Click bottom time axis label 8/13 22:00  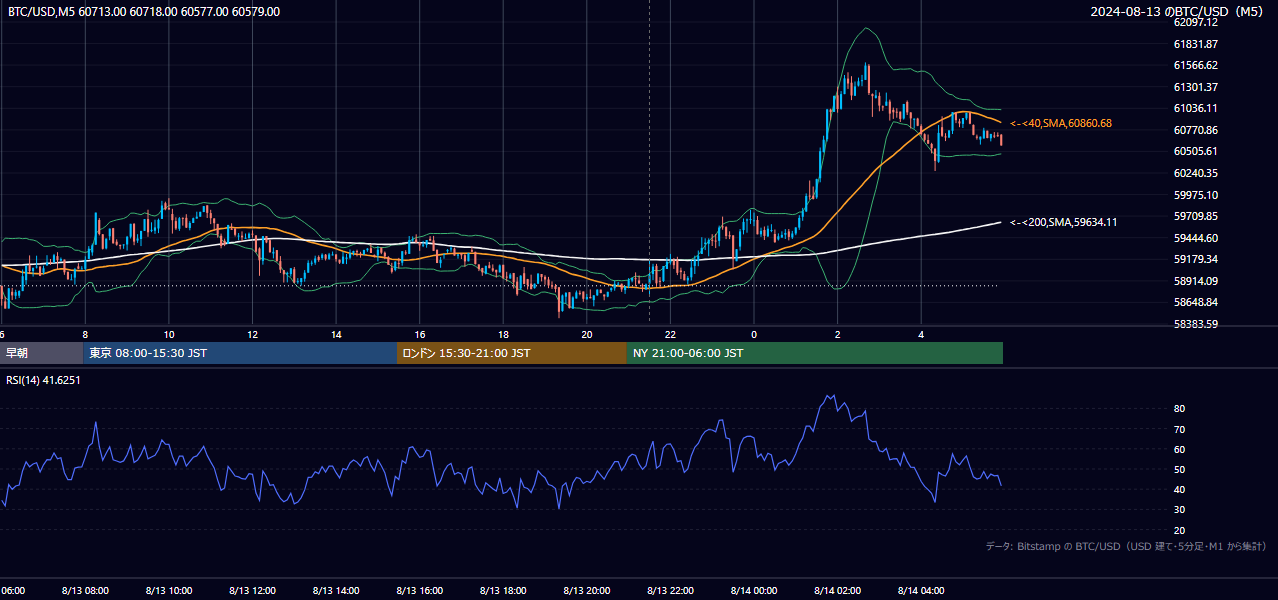pos(671,591)
